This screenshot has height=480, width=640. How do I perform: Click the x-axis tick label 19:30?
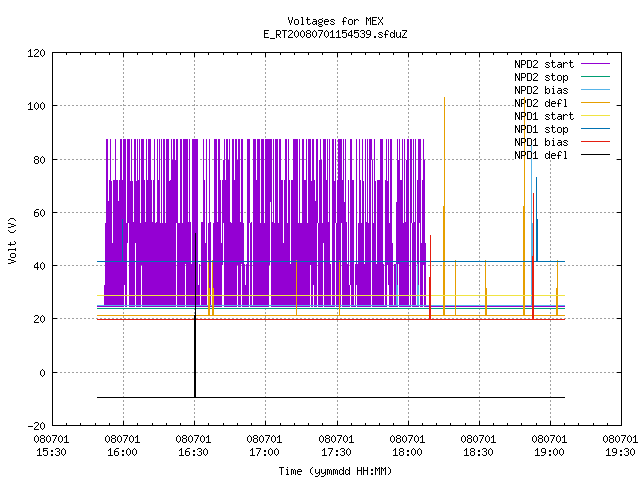click(x=620, y=452)
